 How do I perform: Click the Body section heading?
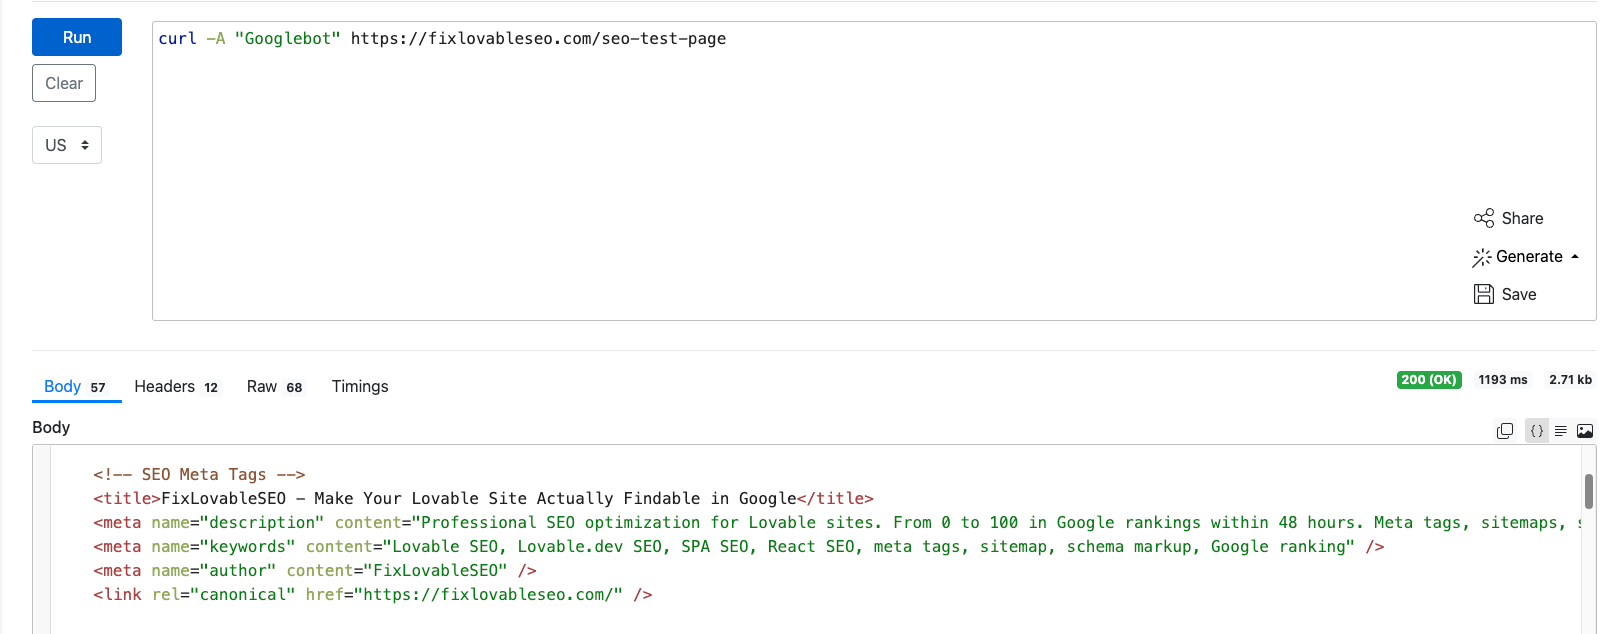51,427
